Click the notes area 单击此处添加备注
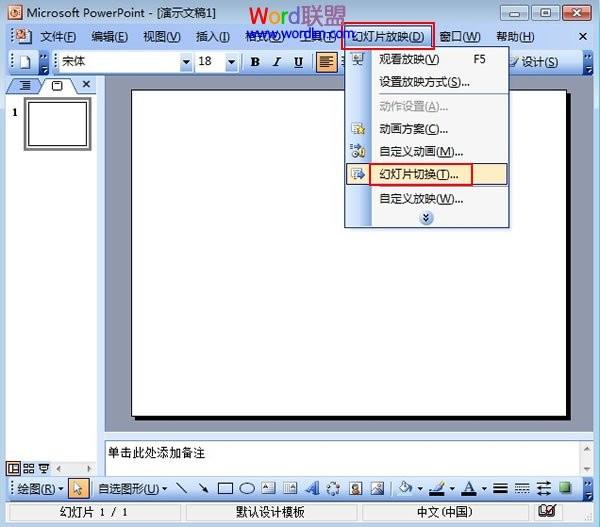The height and width of the screenshot is (527, 600). pos(343,457)
